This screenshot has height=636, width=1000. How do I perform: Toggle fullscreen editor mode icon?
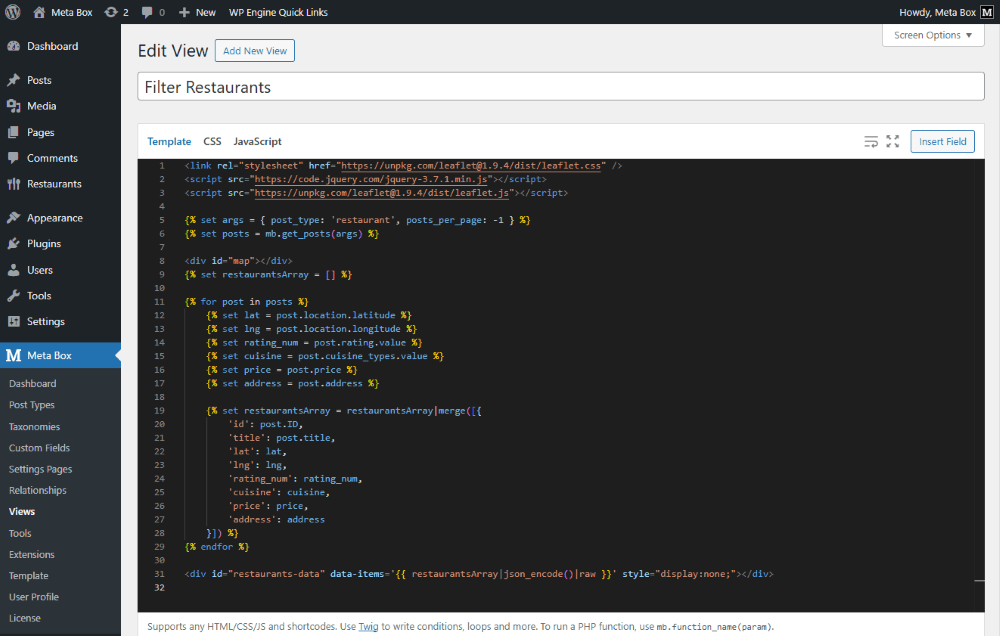point(893,142)
